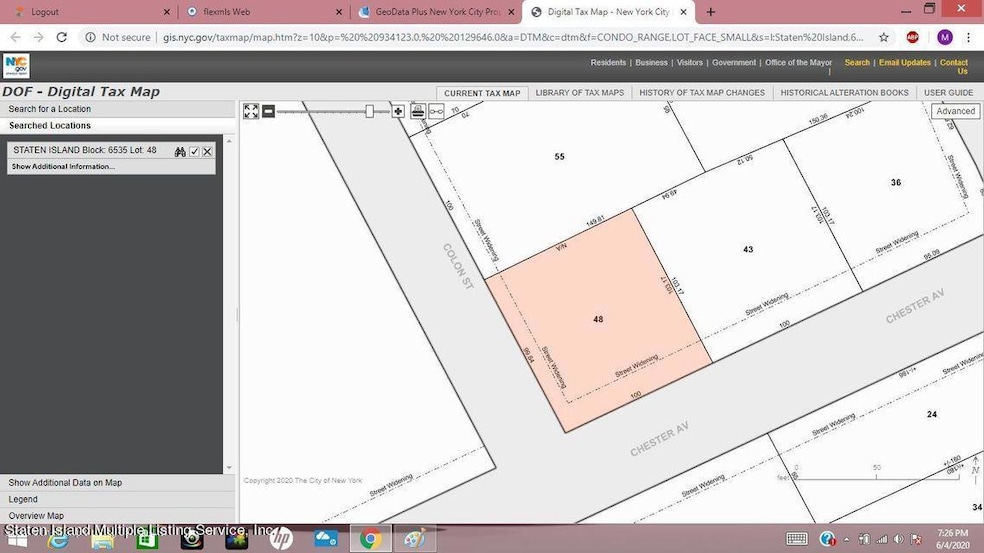Click the Advanced button
This screenshot has width=984, height=553.
(955, 111)
